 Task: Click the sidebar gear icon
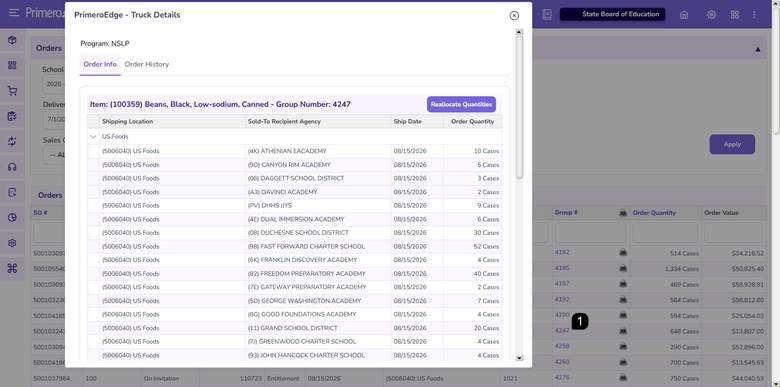coord(12,243)
